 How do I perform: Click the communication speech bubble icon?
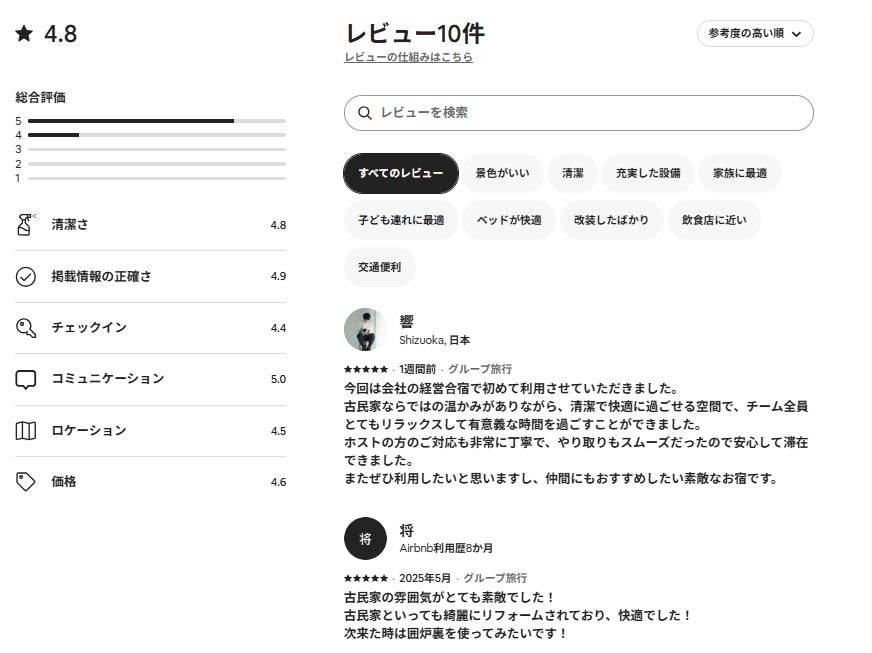pos(26,380)
